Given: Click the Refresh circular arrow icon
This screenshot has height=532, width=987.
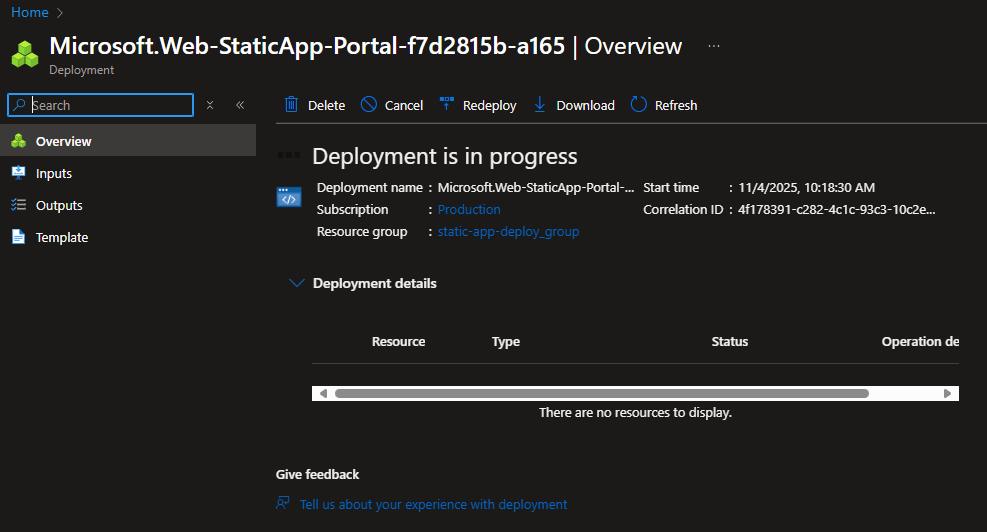Looking at the screenshot, I should (x=638, y=105).
